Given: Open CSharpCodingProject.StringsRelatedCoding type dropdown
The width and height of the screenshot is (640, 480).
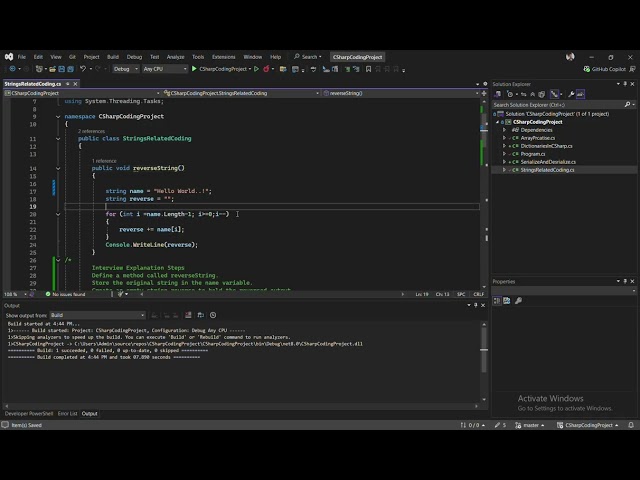Looking at the screenshot, I should coord(241,93).
